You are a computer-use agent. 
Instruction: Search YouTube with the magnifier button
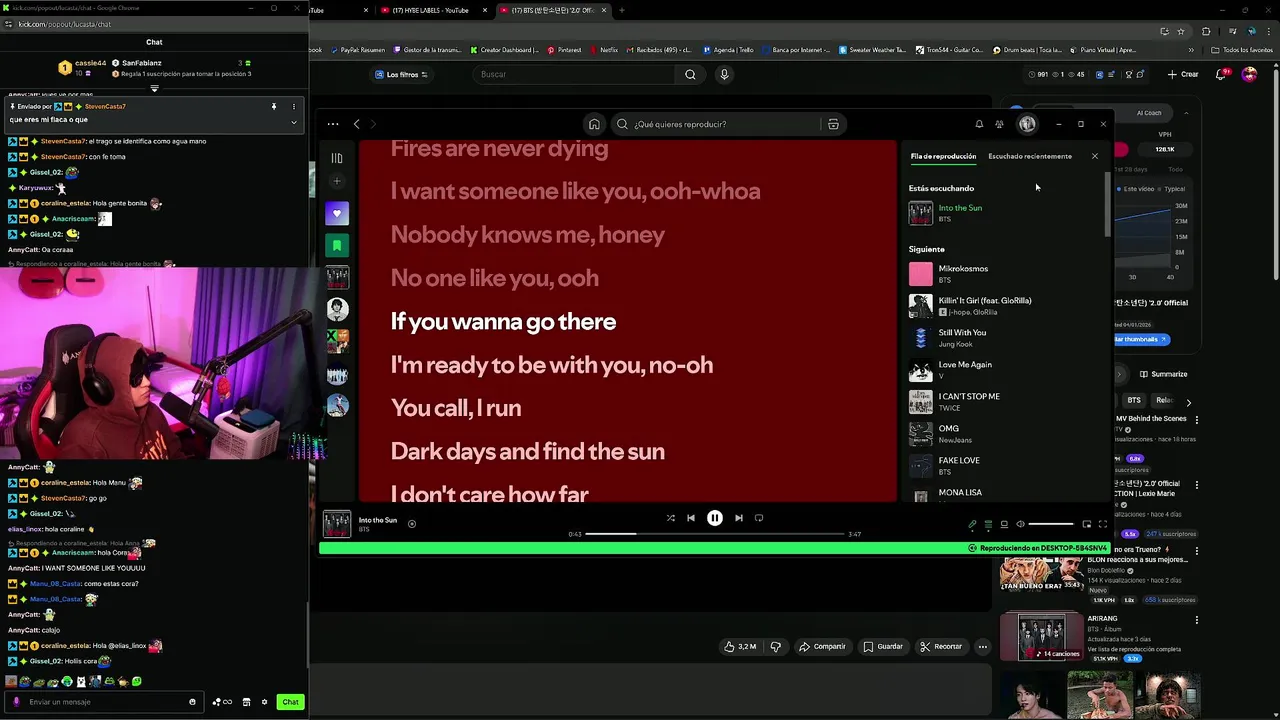point(690,74)
